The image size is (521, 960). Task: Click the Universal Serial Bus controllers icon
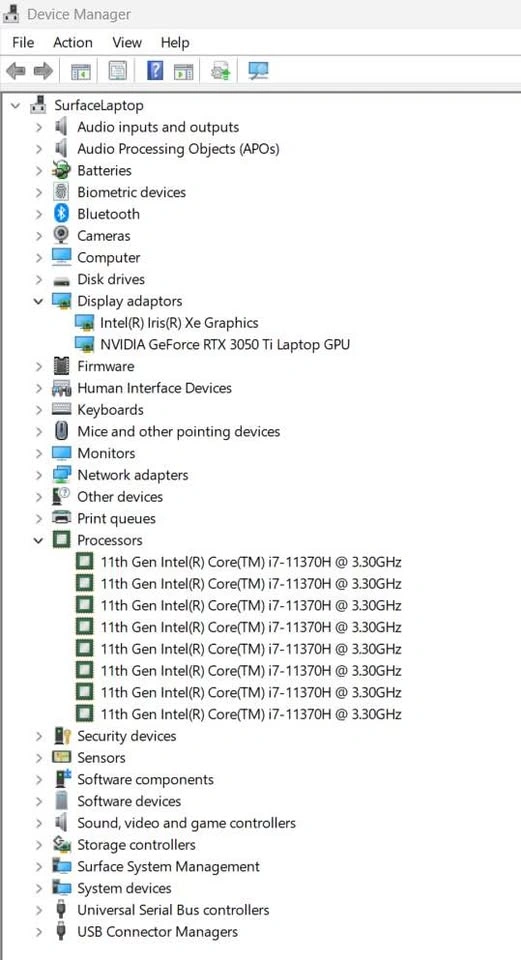pos(61,910)
